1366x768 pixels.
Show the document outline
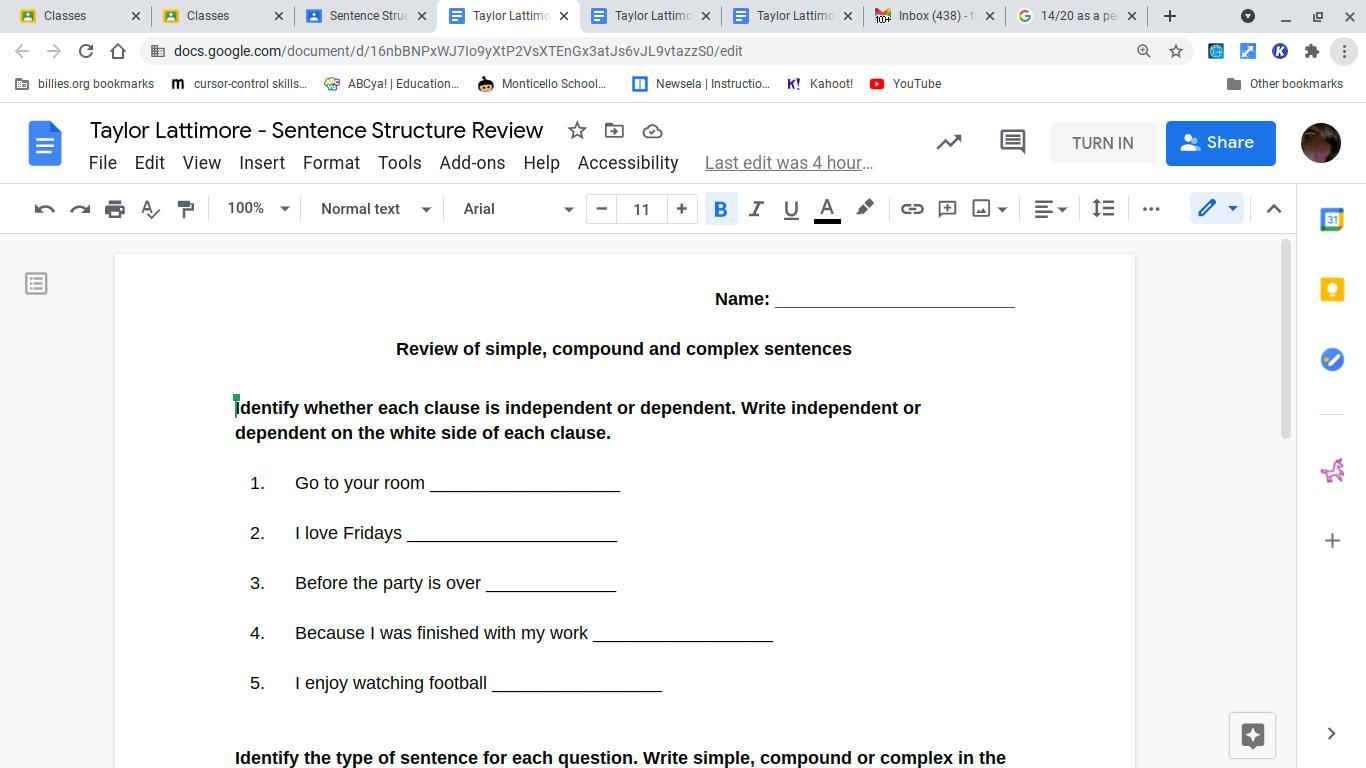tap(36, 284)
